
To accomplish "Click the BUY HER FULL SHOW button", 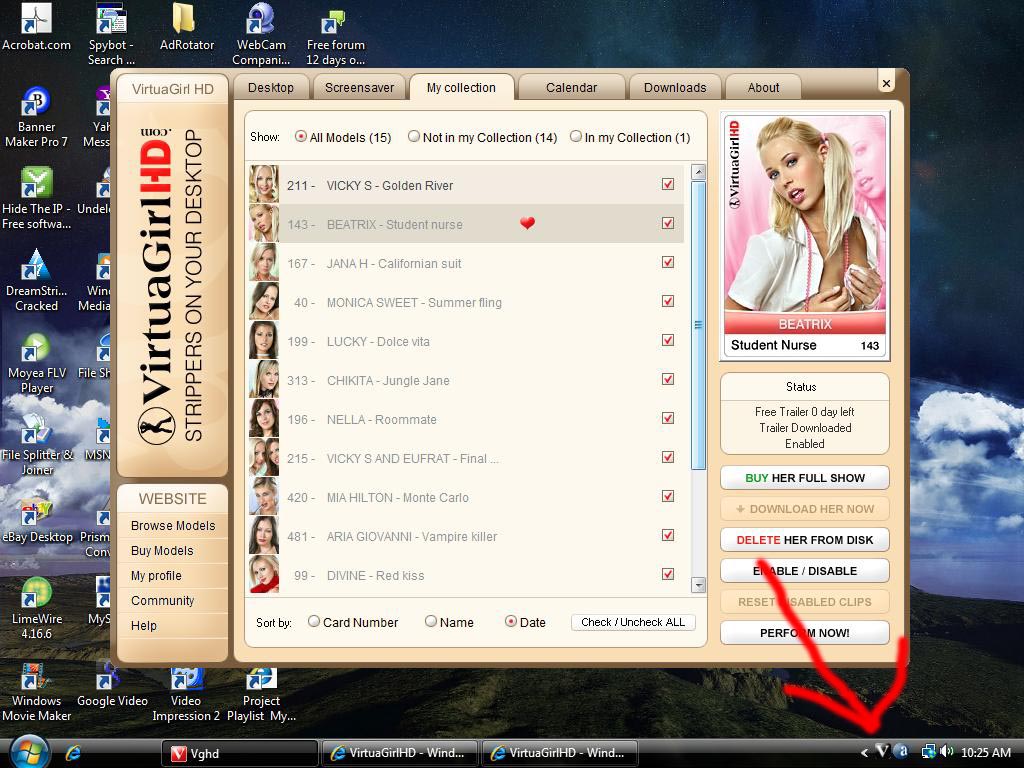I will point(805,478).
